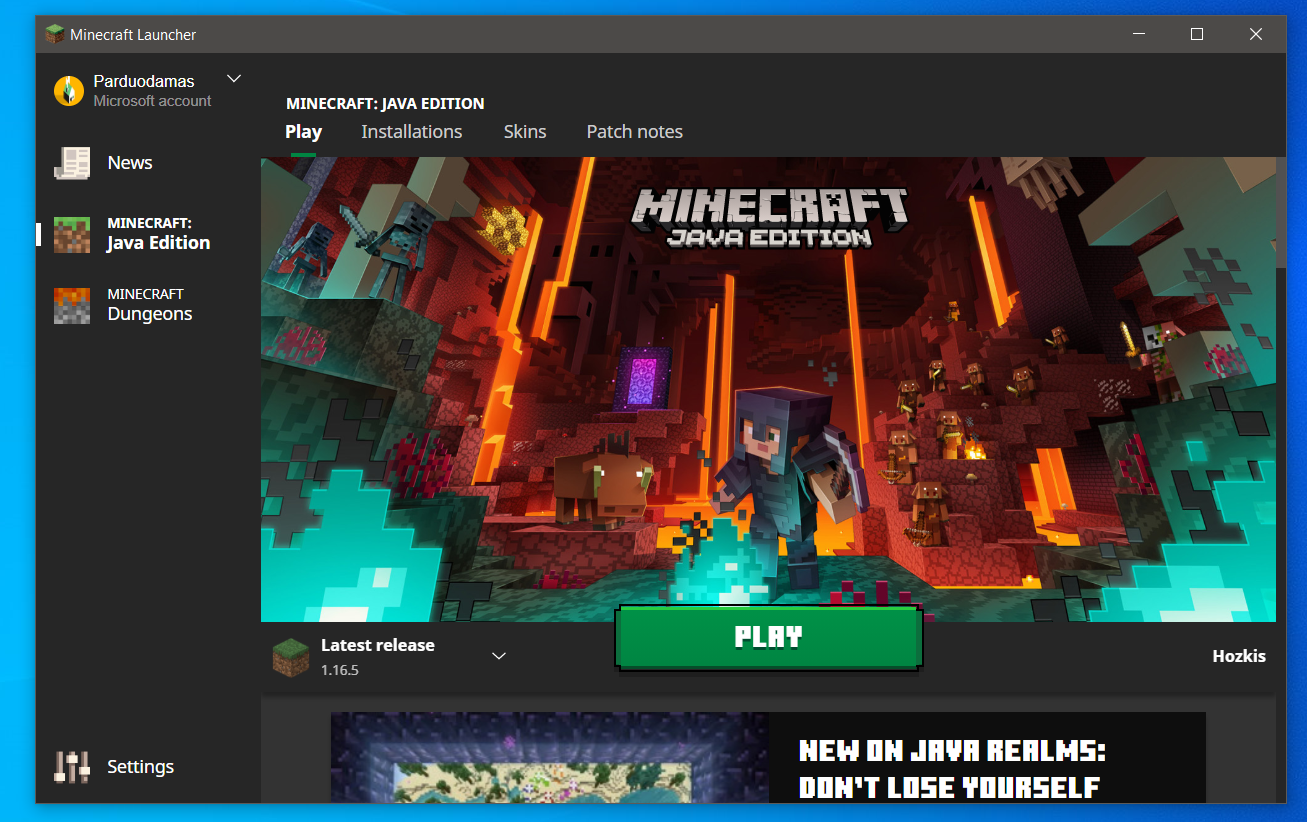1307x822 pixels.
Task: Select the Java Edition grass block icon
Action: point(71,235)
